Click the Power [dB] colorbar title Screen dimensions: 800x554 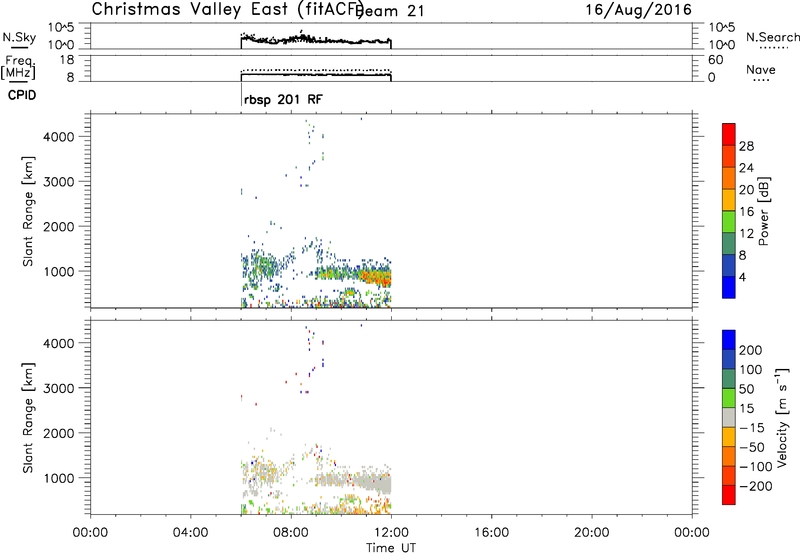point(763,211)
